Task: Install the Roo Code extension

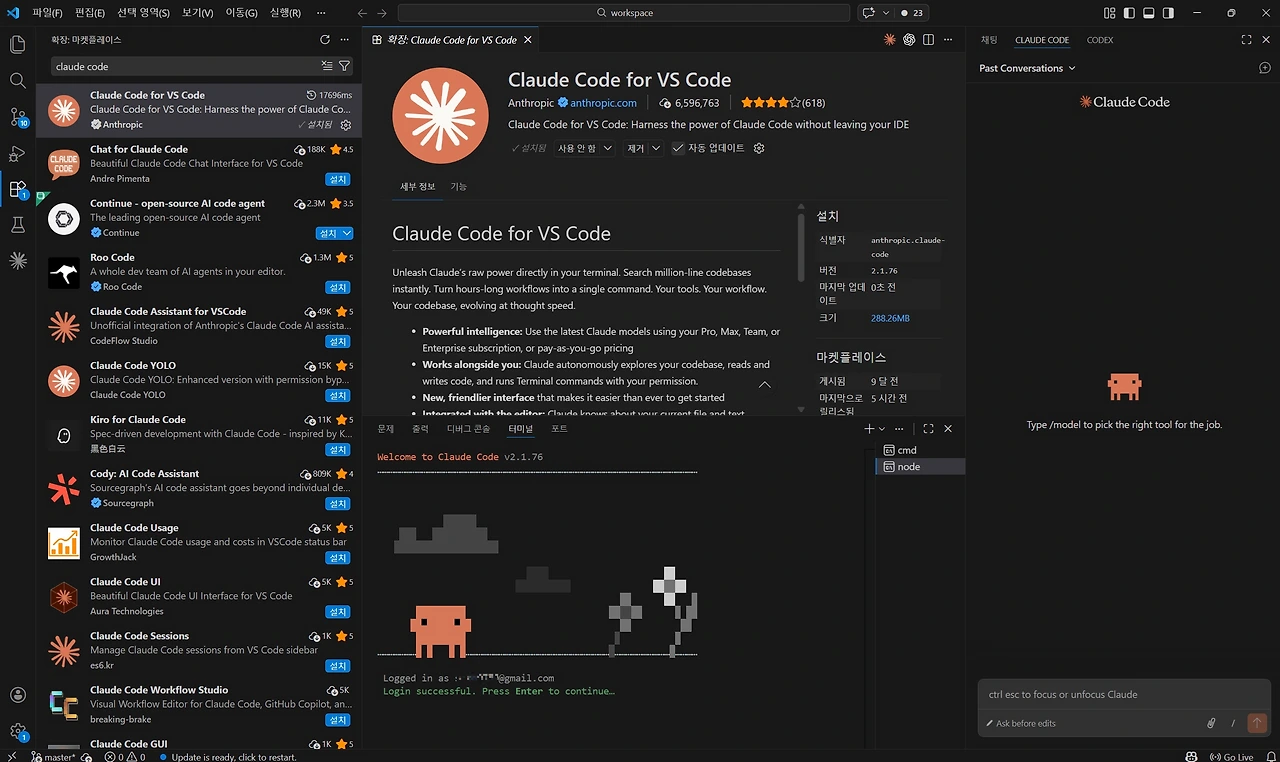Action: tap(338, 287)
